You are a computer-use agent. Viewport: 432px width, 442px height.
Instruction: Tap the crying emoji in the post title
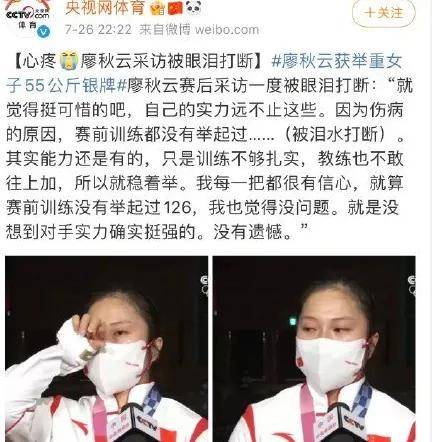(69, 61)
